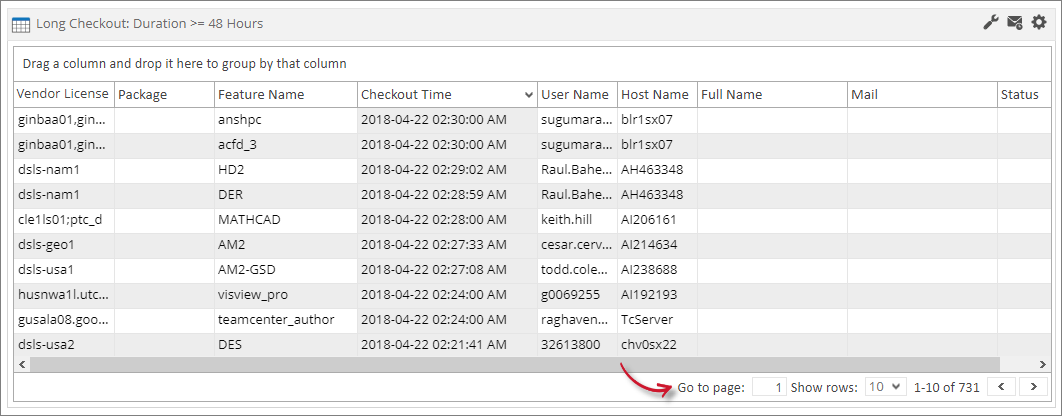Screen dimensions: 1062x416
Task: Click the scroll left arrow of the table
Action: pos(22,365)
